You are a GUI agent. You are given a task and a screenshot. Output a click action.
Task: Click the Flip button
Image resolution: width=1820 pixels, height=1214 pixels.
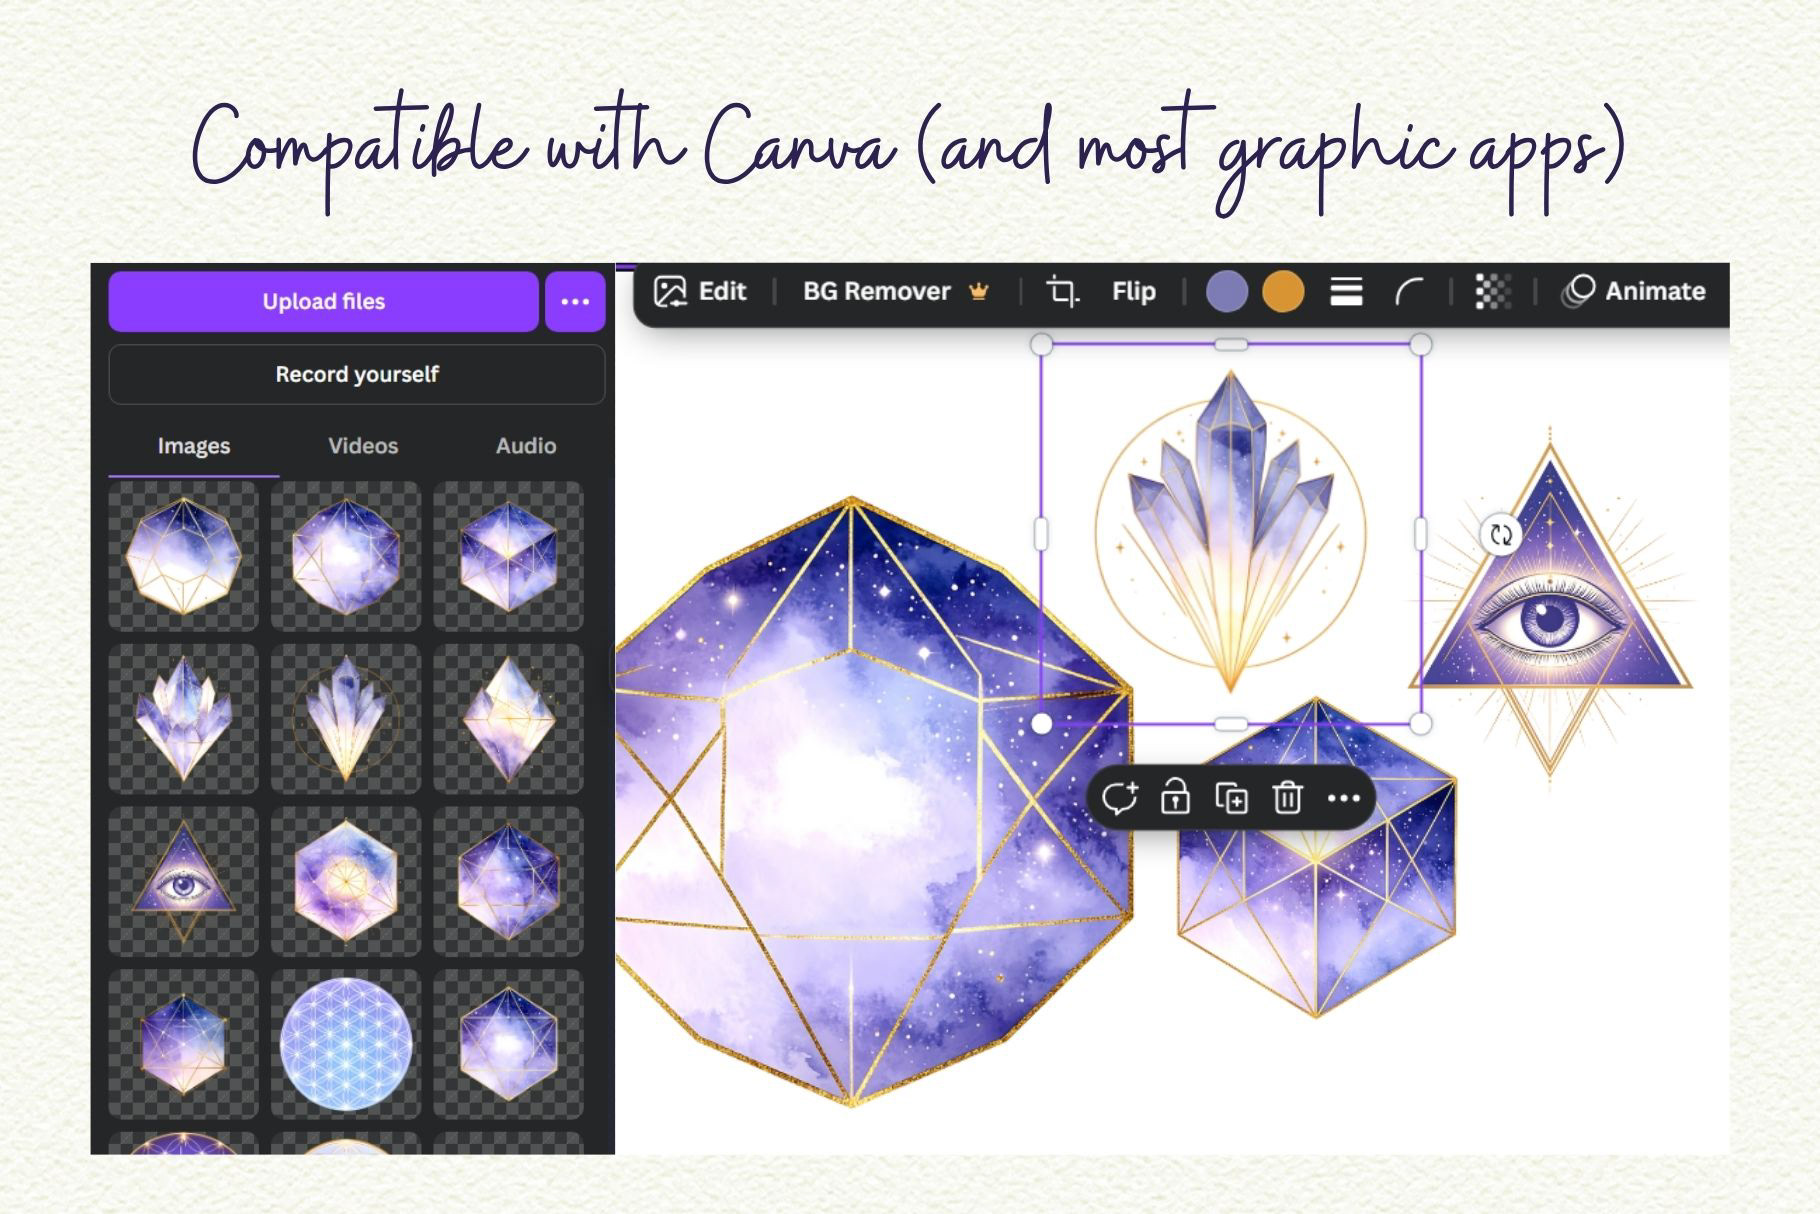[1133, 292]
